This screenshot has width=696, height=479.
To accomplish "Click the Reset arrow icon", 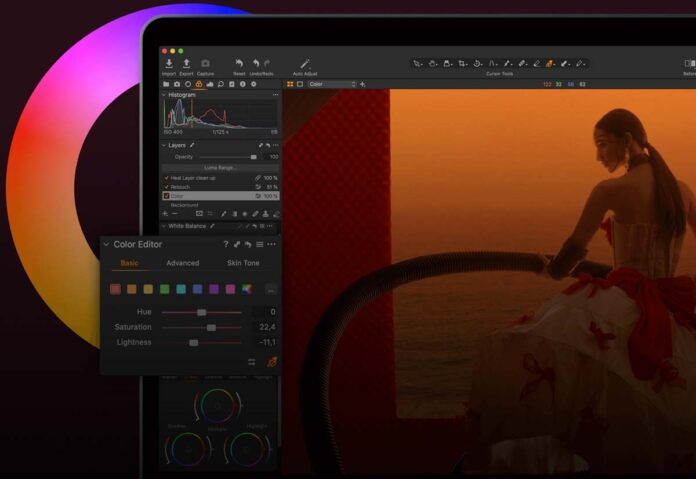I will coord(239,64).
